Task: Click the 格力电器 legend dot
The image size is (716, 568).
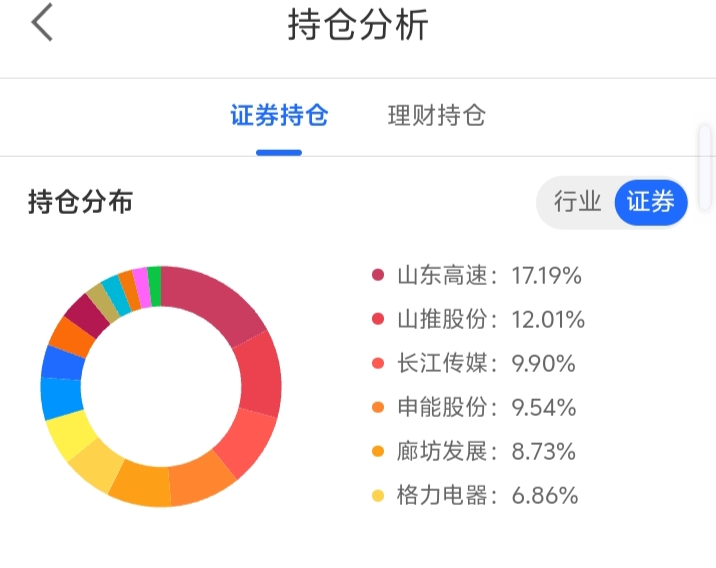Action: click(378, 495)
